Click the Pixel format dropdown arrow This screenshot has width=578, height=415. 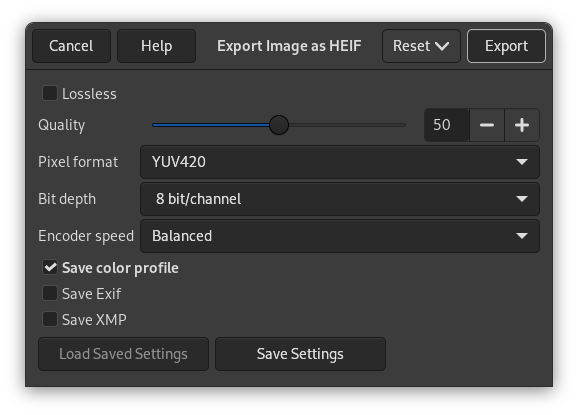click(x=522, y=162)
